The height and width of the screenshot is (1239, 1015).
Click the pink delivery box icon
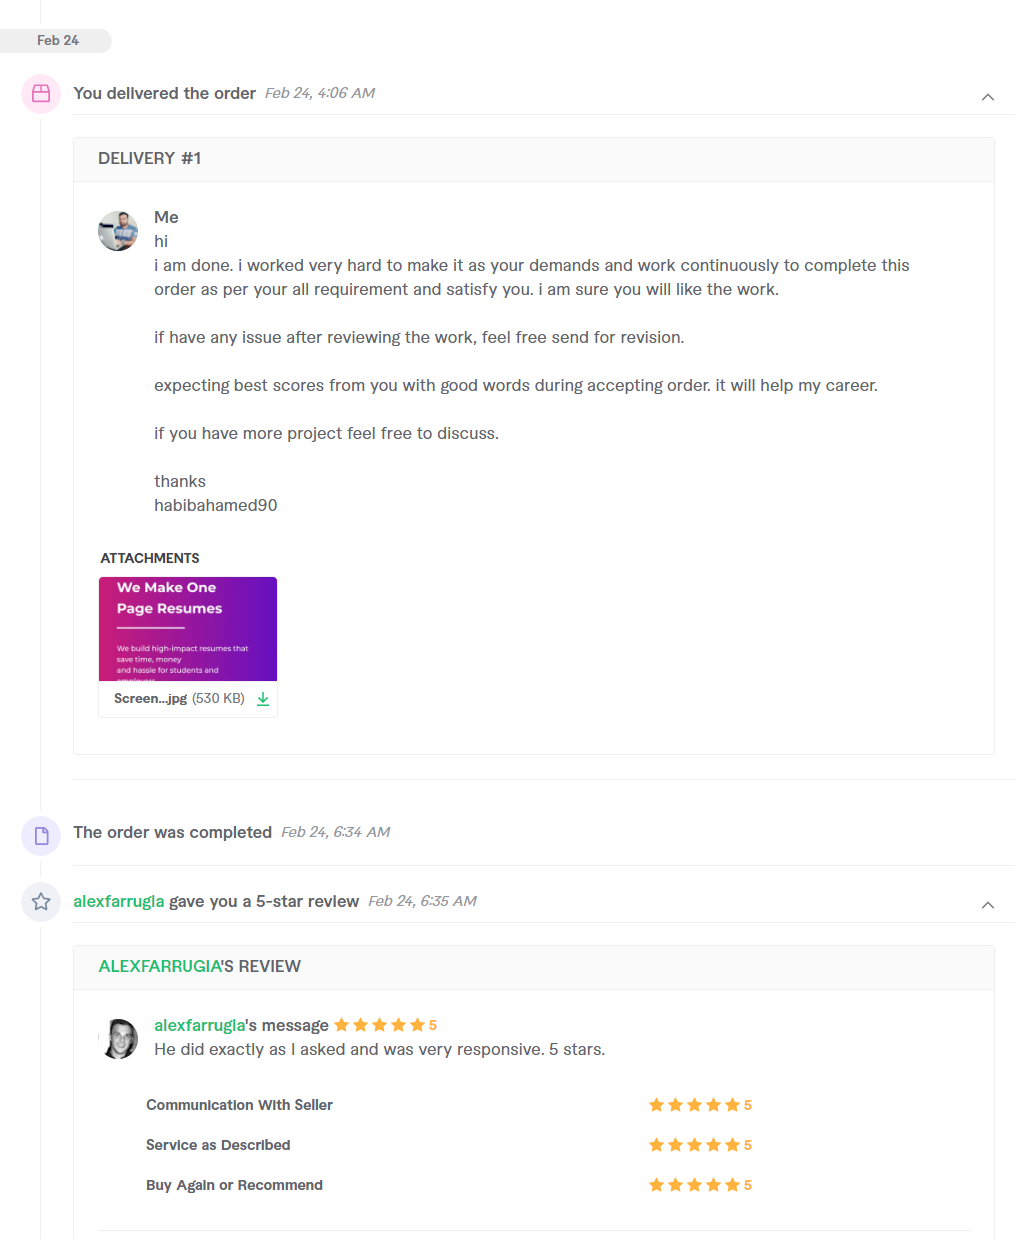[41, 93]
